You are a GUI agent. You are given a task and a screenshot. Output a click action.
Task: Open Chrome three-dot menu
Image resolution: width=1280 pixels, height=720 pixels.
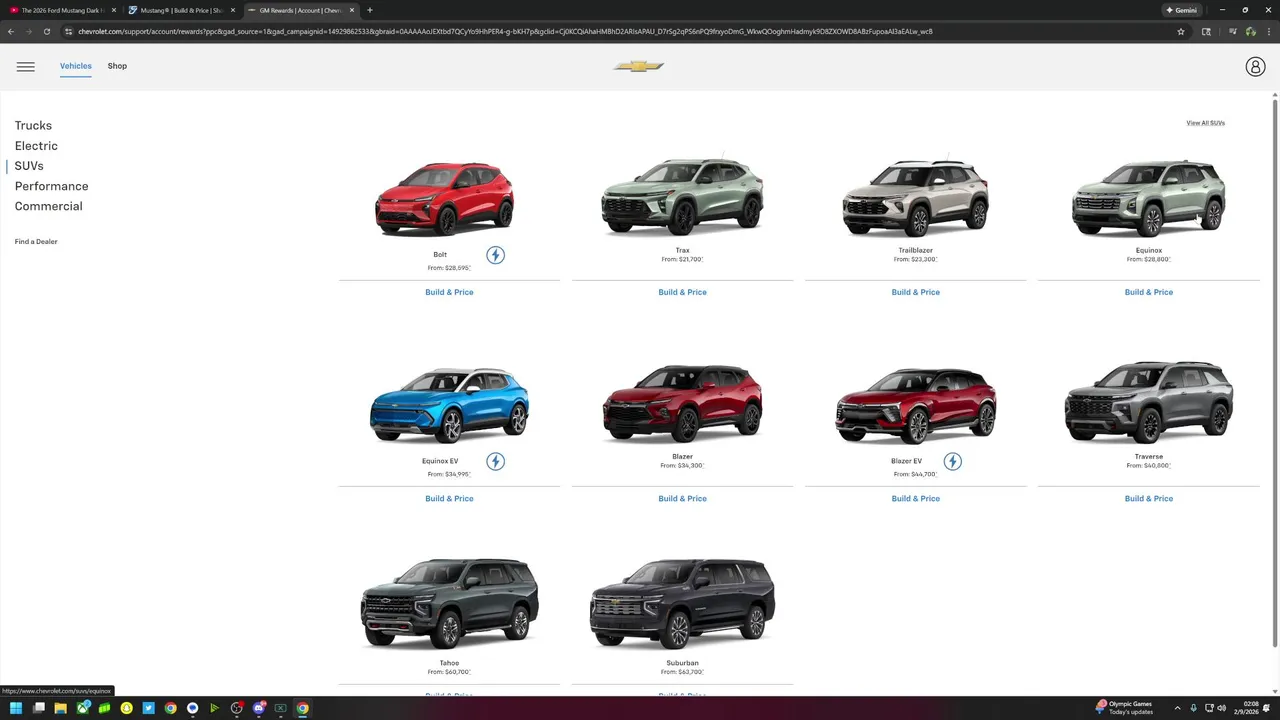1267,31
